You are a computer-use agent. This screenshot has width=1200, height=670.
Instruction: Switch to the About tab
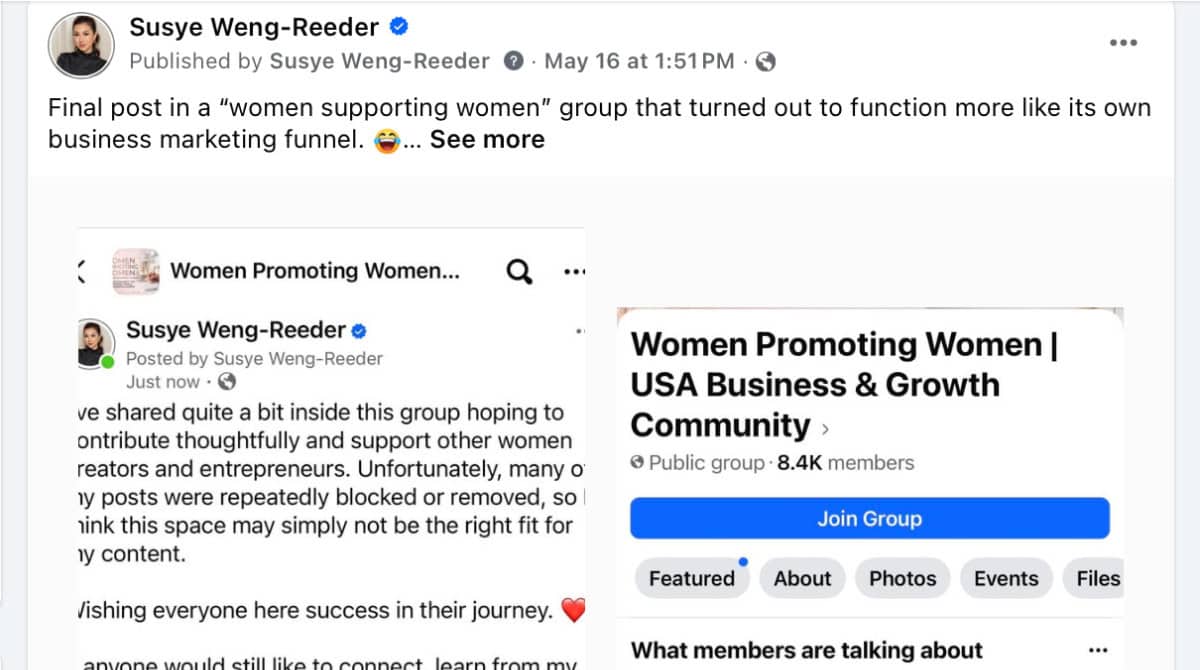click(x=802, y=578)
